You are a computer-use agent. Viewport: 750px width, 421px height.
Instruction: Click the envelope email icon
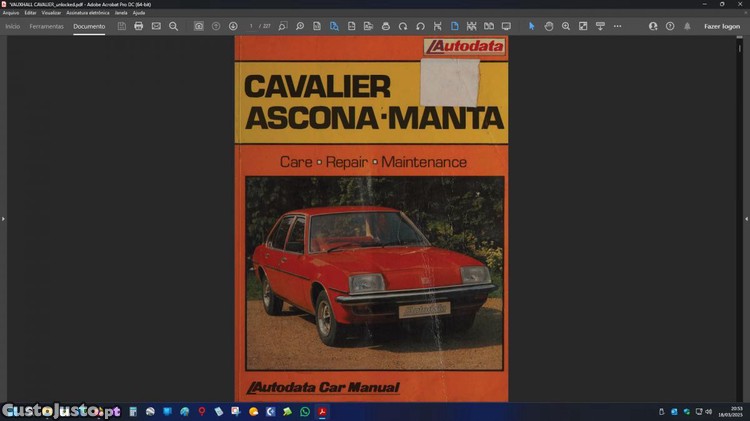pos(156,26)
